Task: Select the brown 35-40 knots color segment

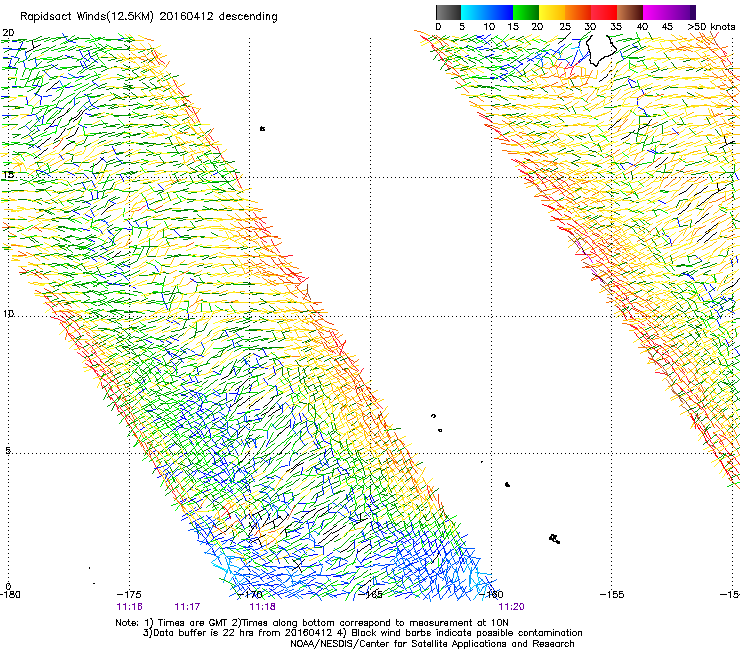Action: [x=630, y=12]
